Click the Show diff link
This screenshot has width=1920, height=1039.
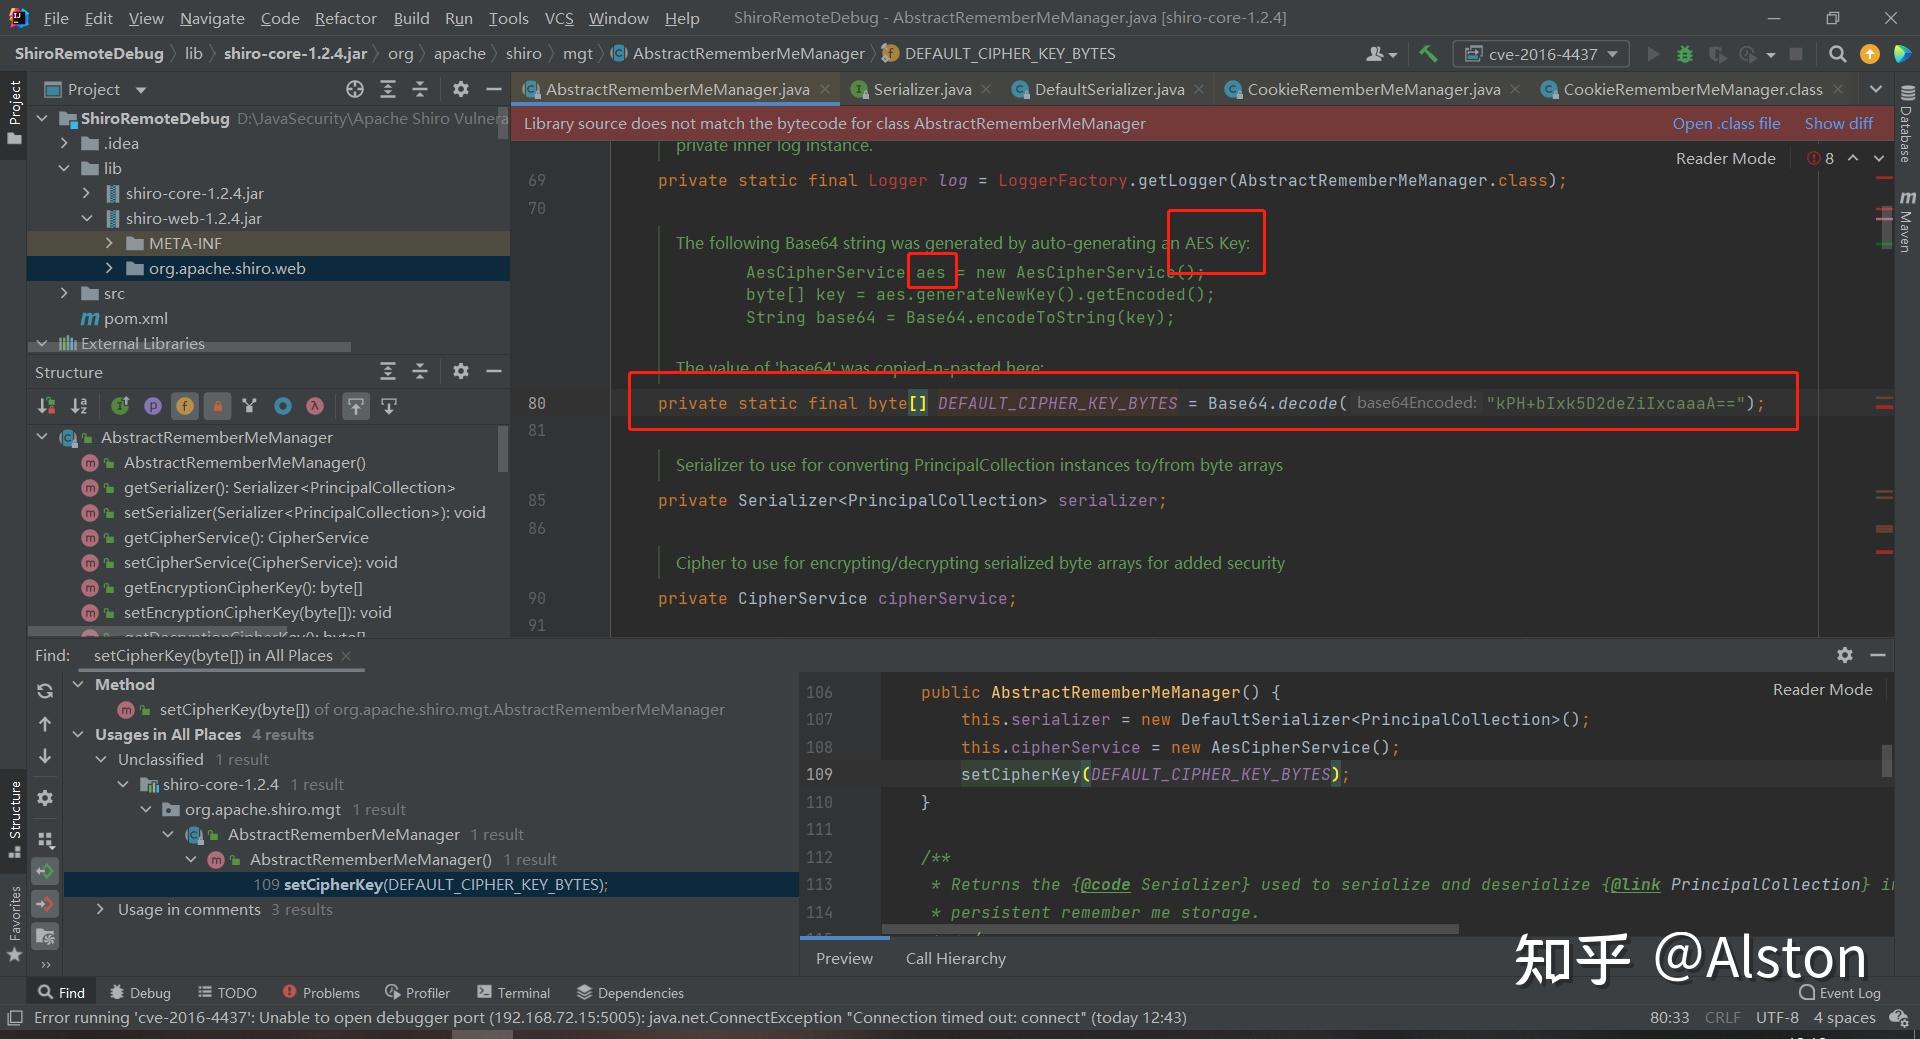pyautogui.click(x=1838, y=124)
